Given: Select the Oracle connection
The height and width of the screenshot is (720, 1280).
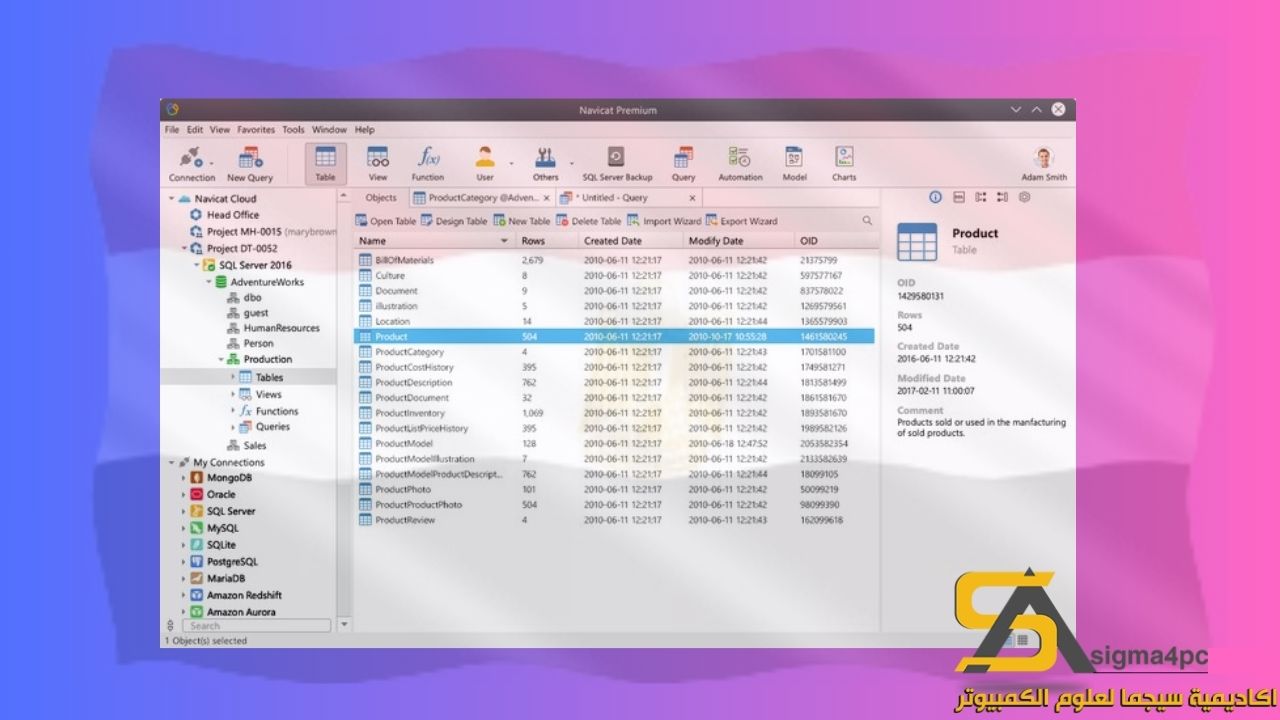Looking at the screenshot, I should click(x=221, y=494).
